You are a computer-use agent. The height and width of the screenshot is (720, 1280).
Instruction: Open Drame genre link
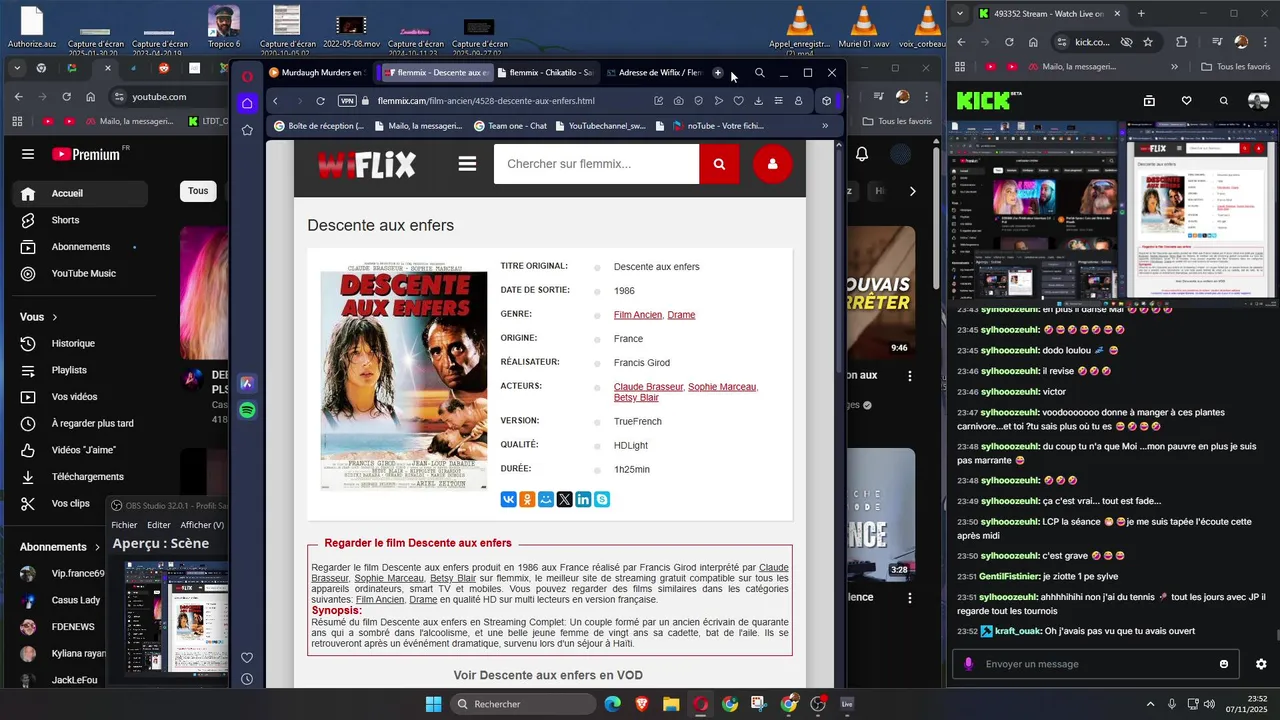point(681,315)
